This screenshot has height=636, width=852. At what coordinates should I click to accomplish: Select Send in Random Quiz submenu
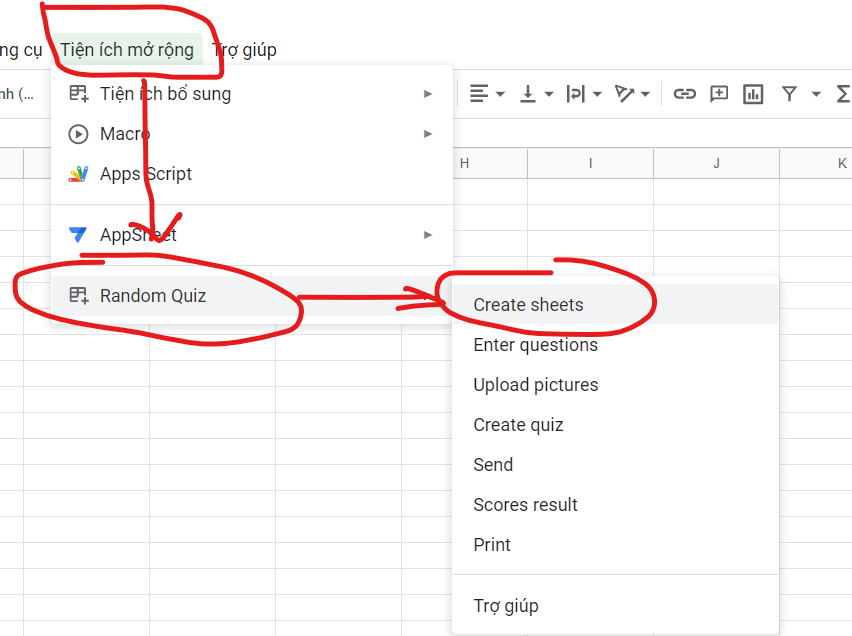tap(615, 464)
